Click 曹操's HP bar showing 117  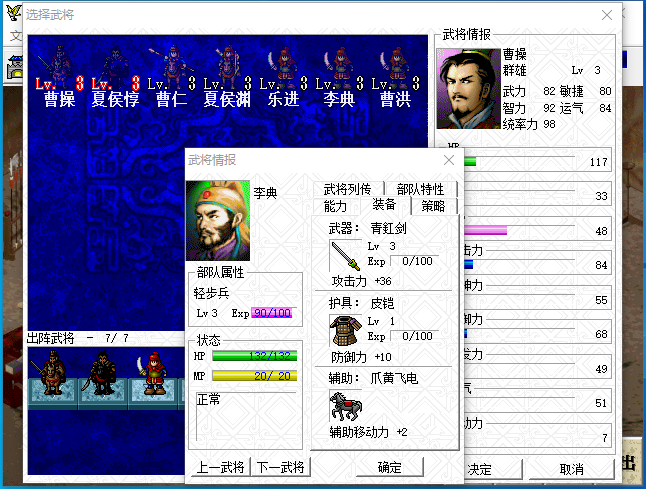pos(519,161)
